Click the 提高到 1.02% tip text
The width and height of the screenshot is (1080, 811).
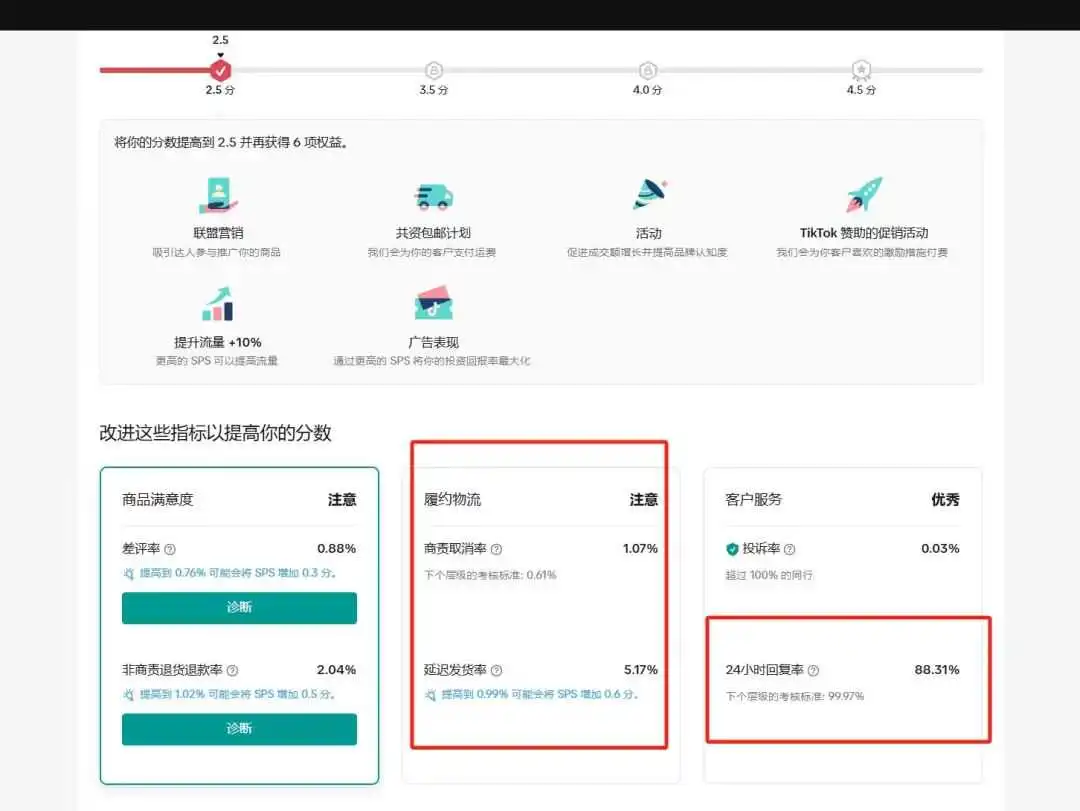coord(238,695)
